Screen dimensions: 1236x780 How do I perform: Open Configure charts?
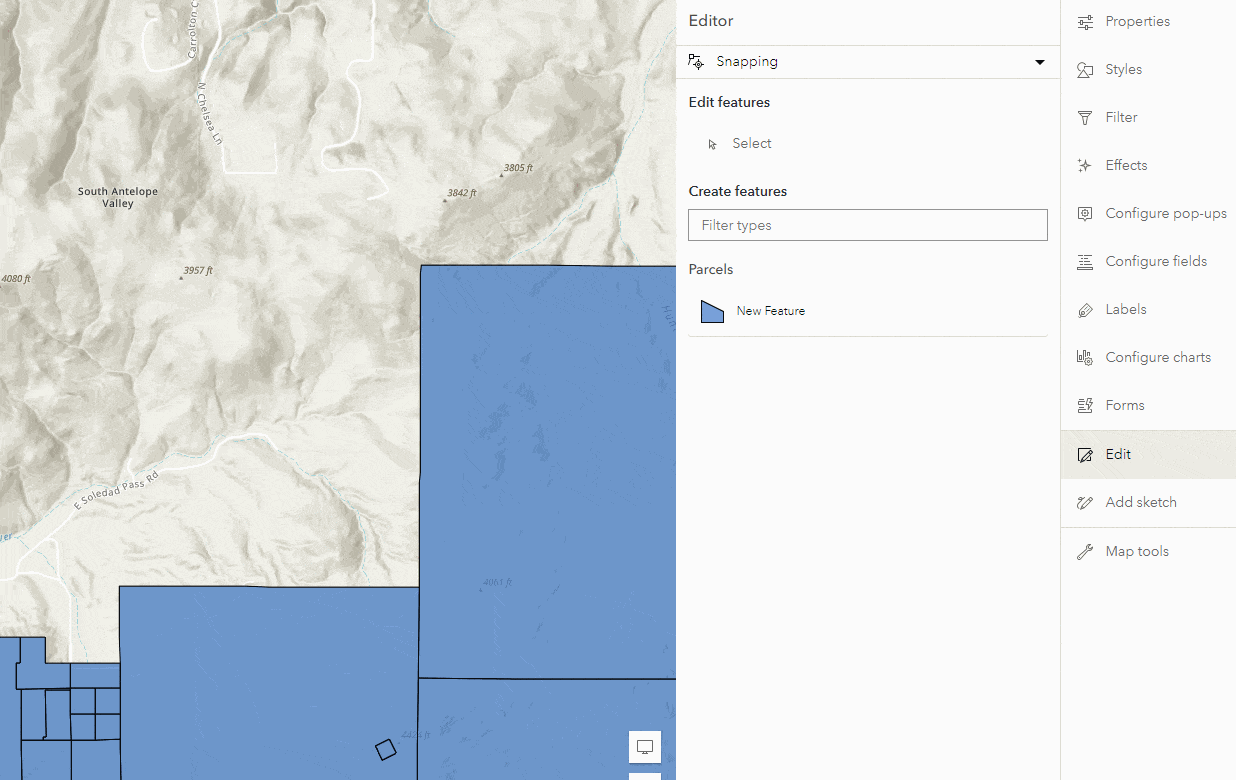pyautogui.click(x=1157, y=357)
